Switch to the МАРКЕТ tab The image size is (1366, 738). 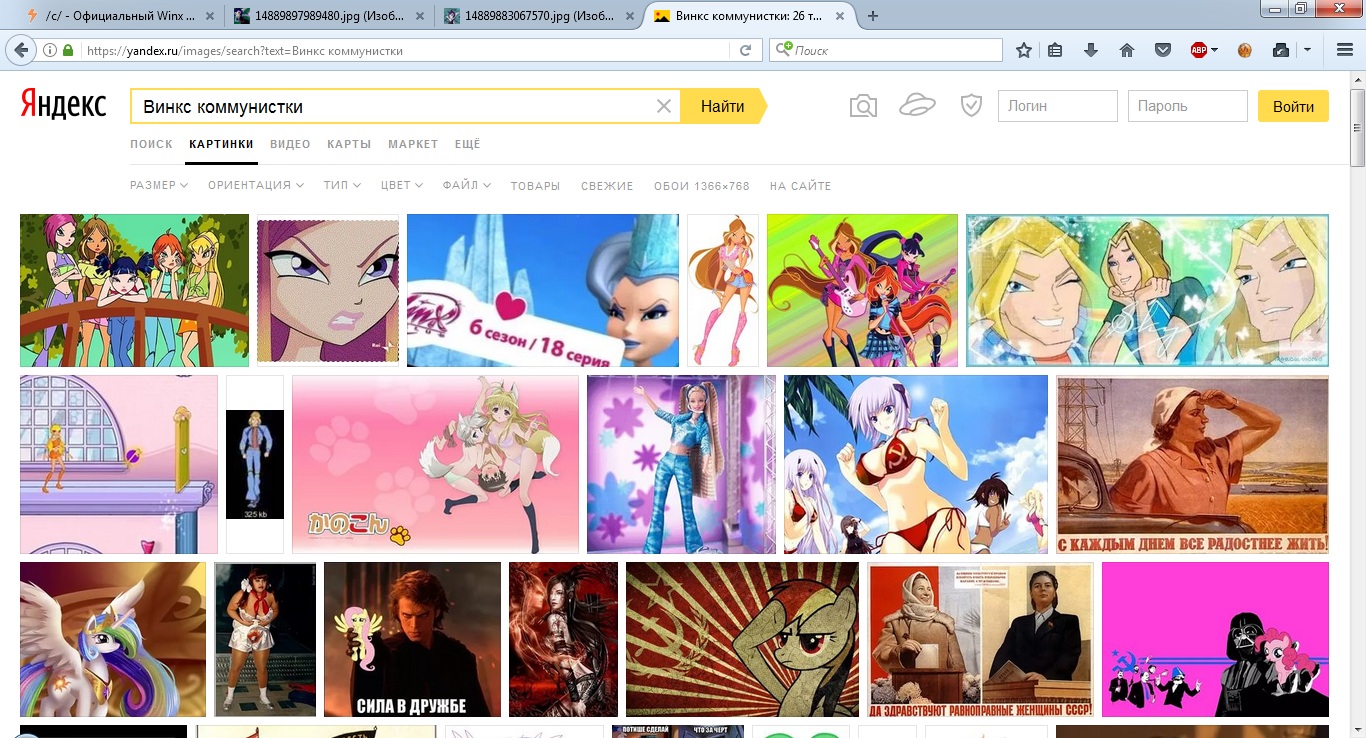click(413, 144)
